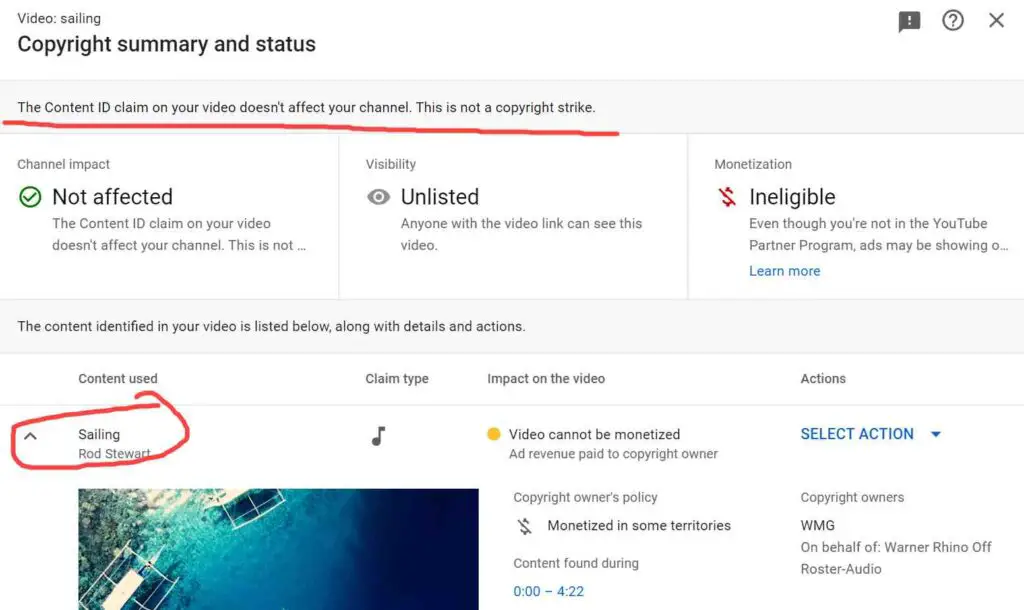Open the help question mark icon
Screen dimensions: 1024x610
(x=953, y=20)
